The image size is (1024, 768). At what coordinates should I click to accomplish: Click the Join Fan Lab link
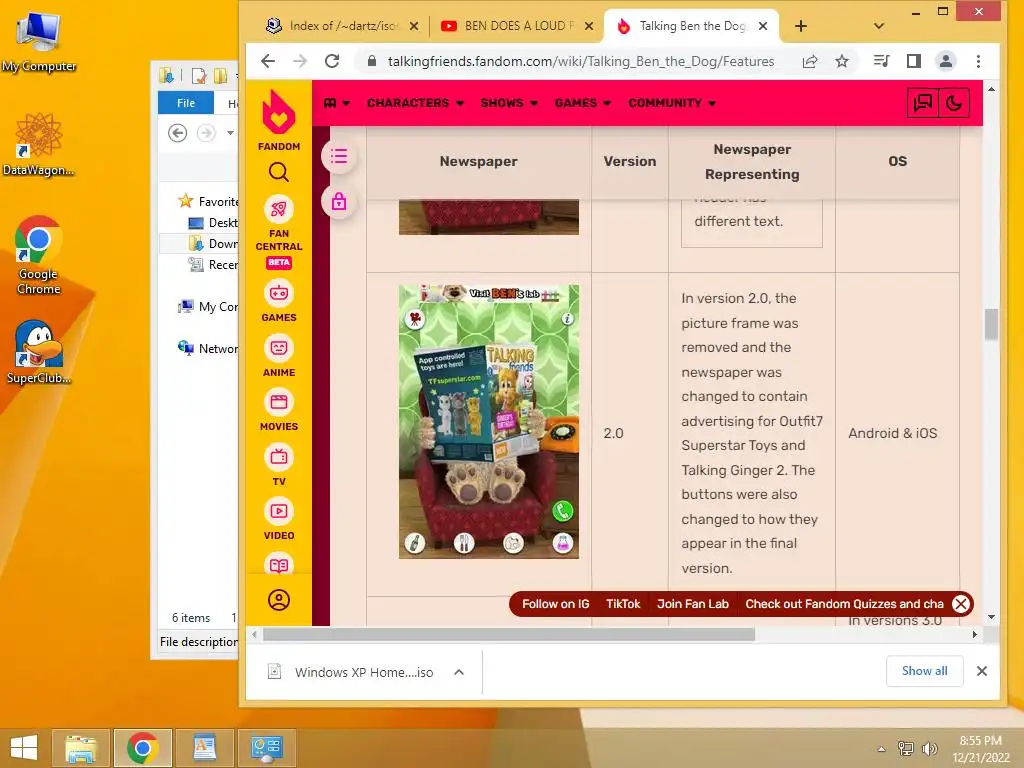(x=693, y=604)
